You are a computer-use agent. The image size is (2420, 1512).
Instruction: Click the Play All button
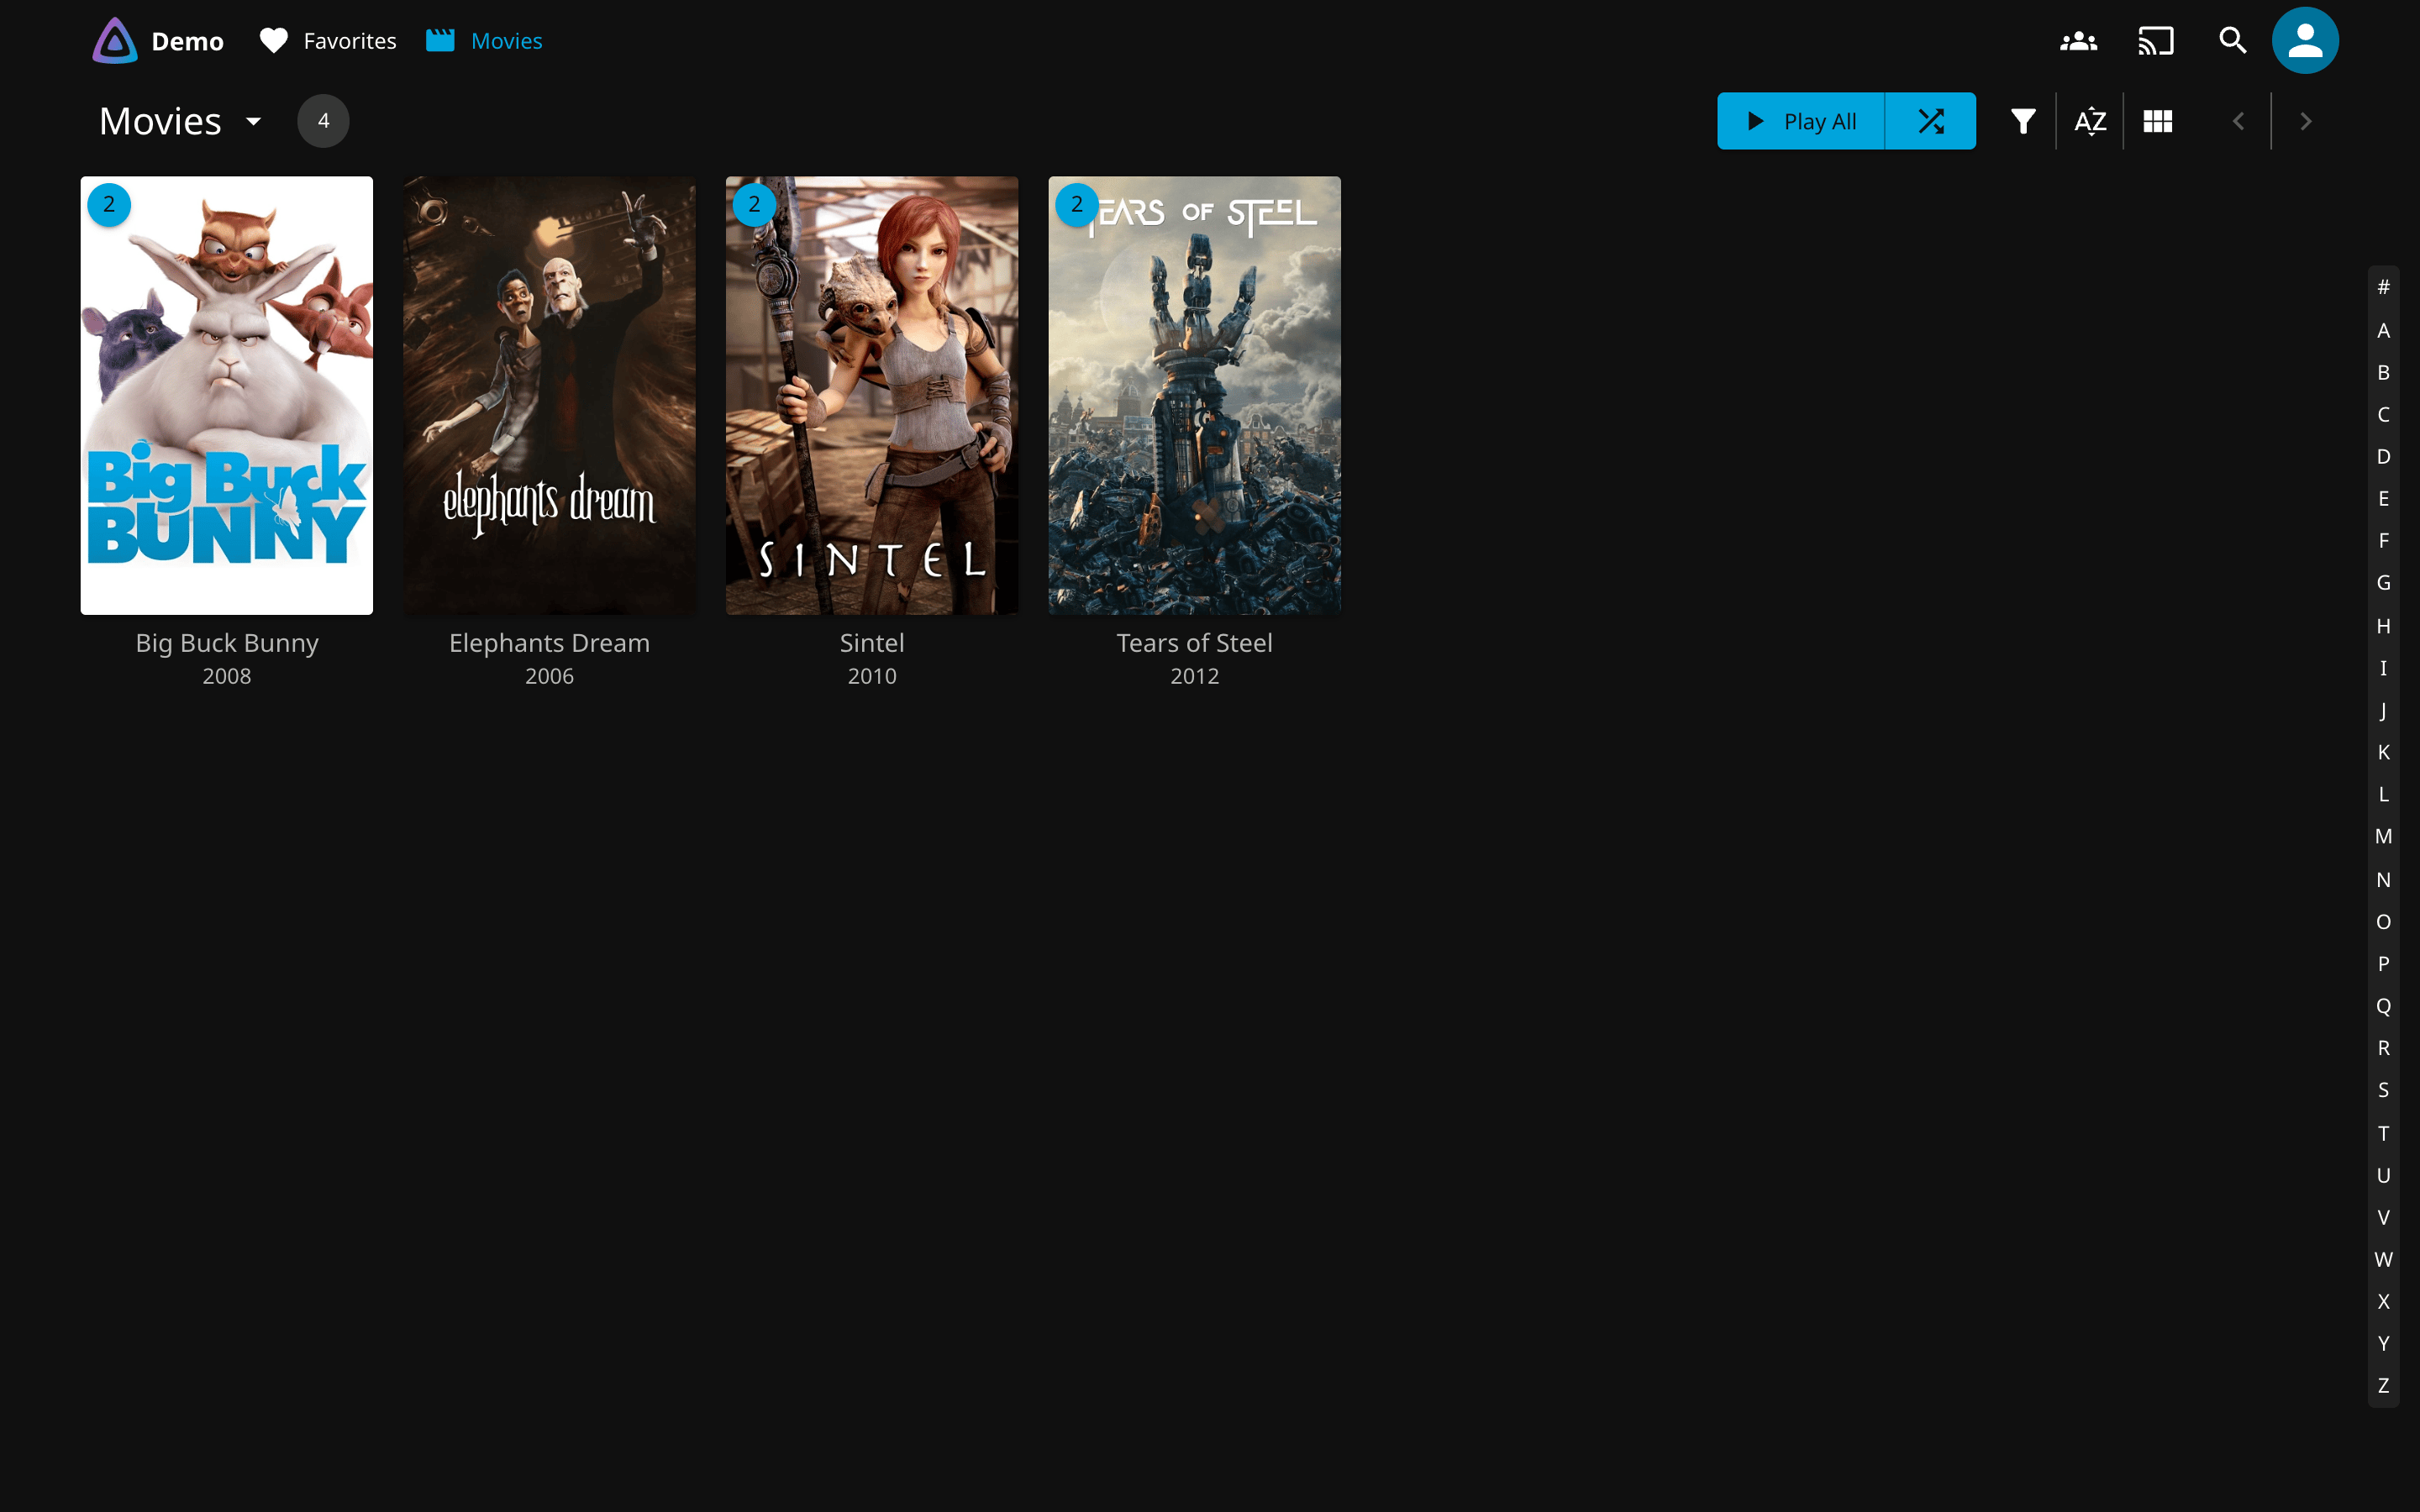pyautogui.click(x=1801, y=121)
